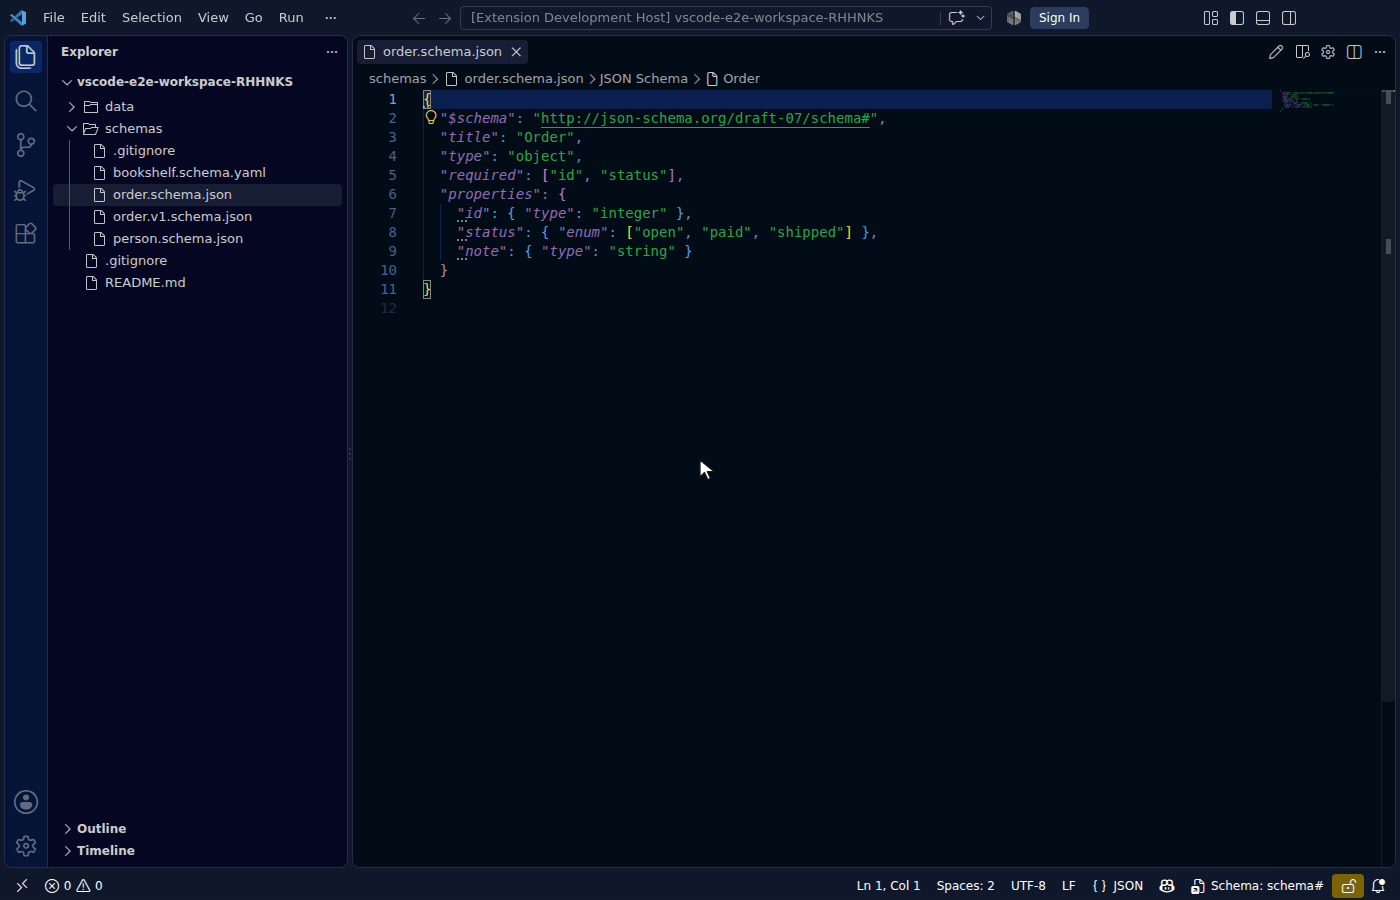Click the VS Code logo icon

click(x=18, y=18)
